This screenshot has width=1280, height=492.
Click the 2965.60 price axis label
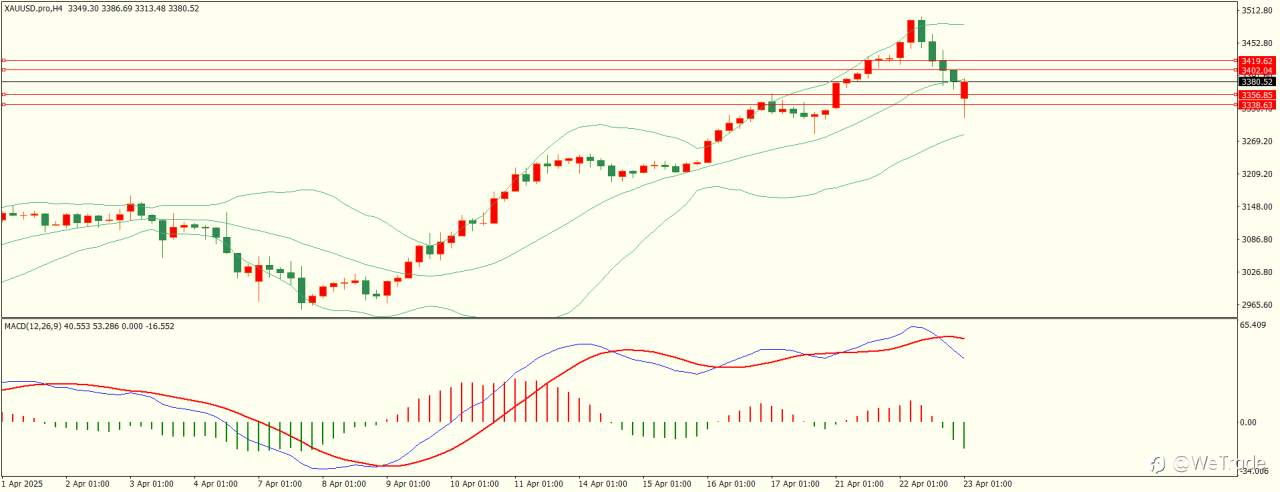1256,305
